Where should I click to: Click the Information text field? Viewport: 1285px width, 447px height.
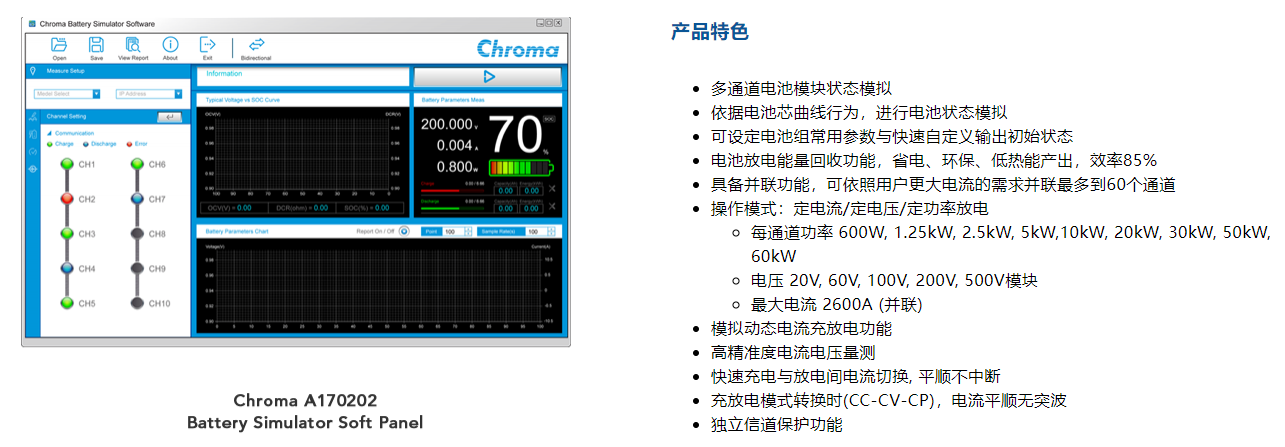[x=303, y=76]
